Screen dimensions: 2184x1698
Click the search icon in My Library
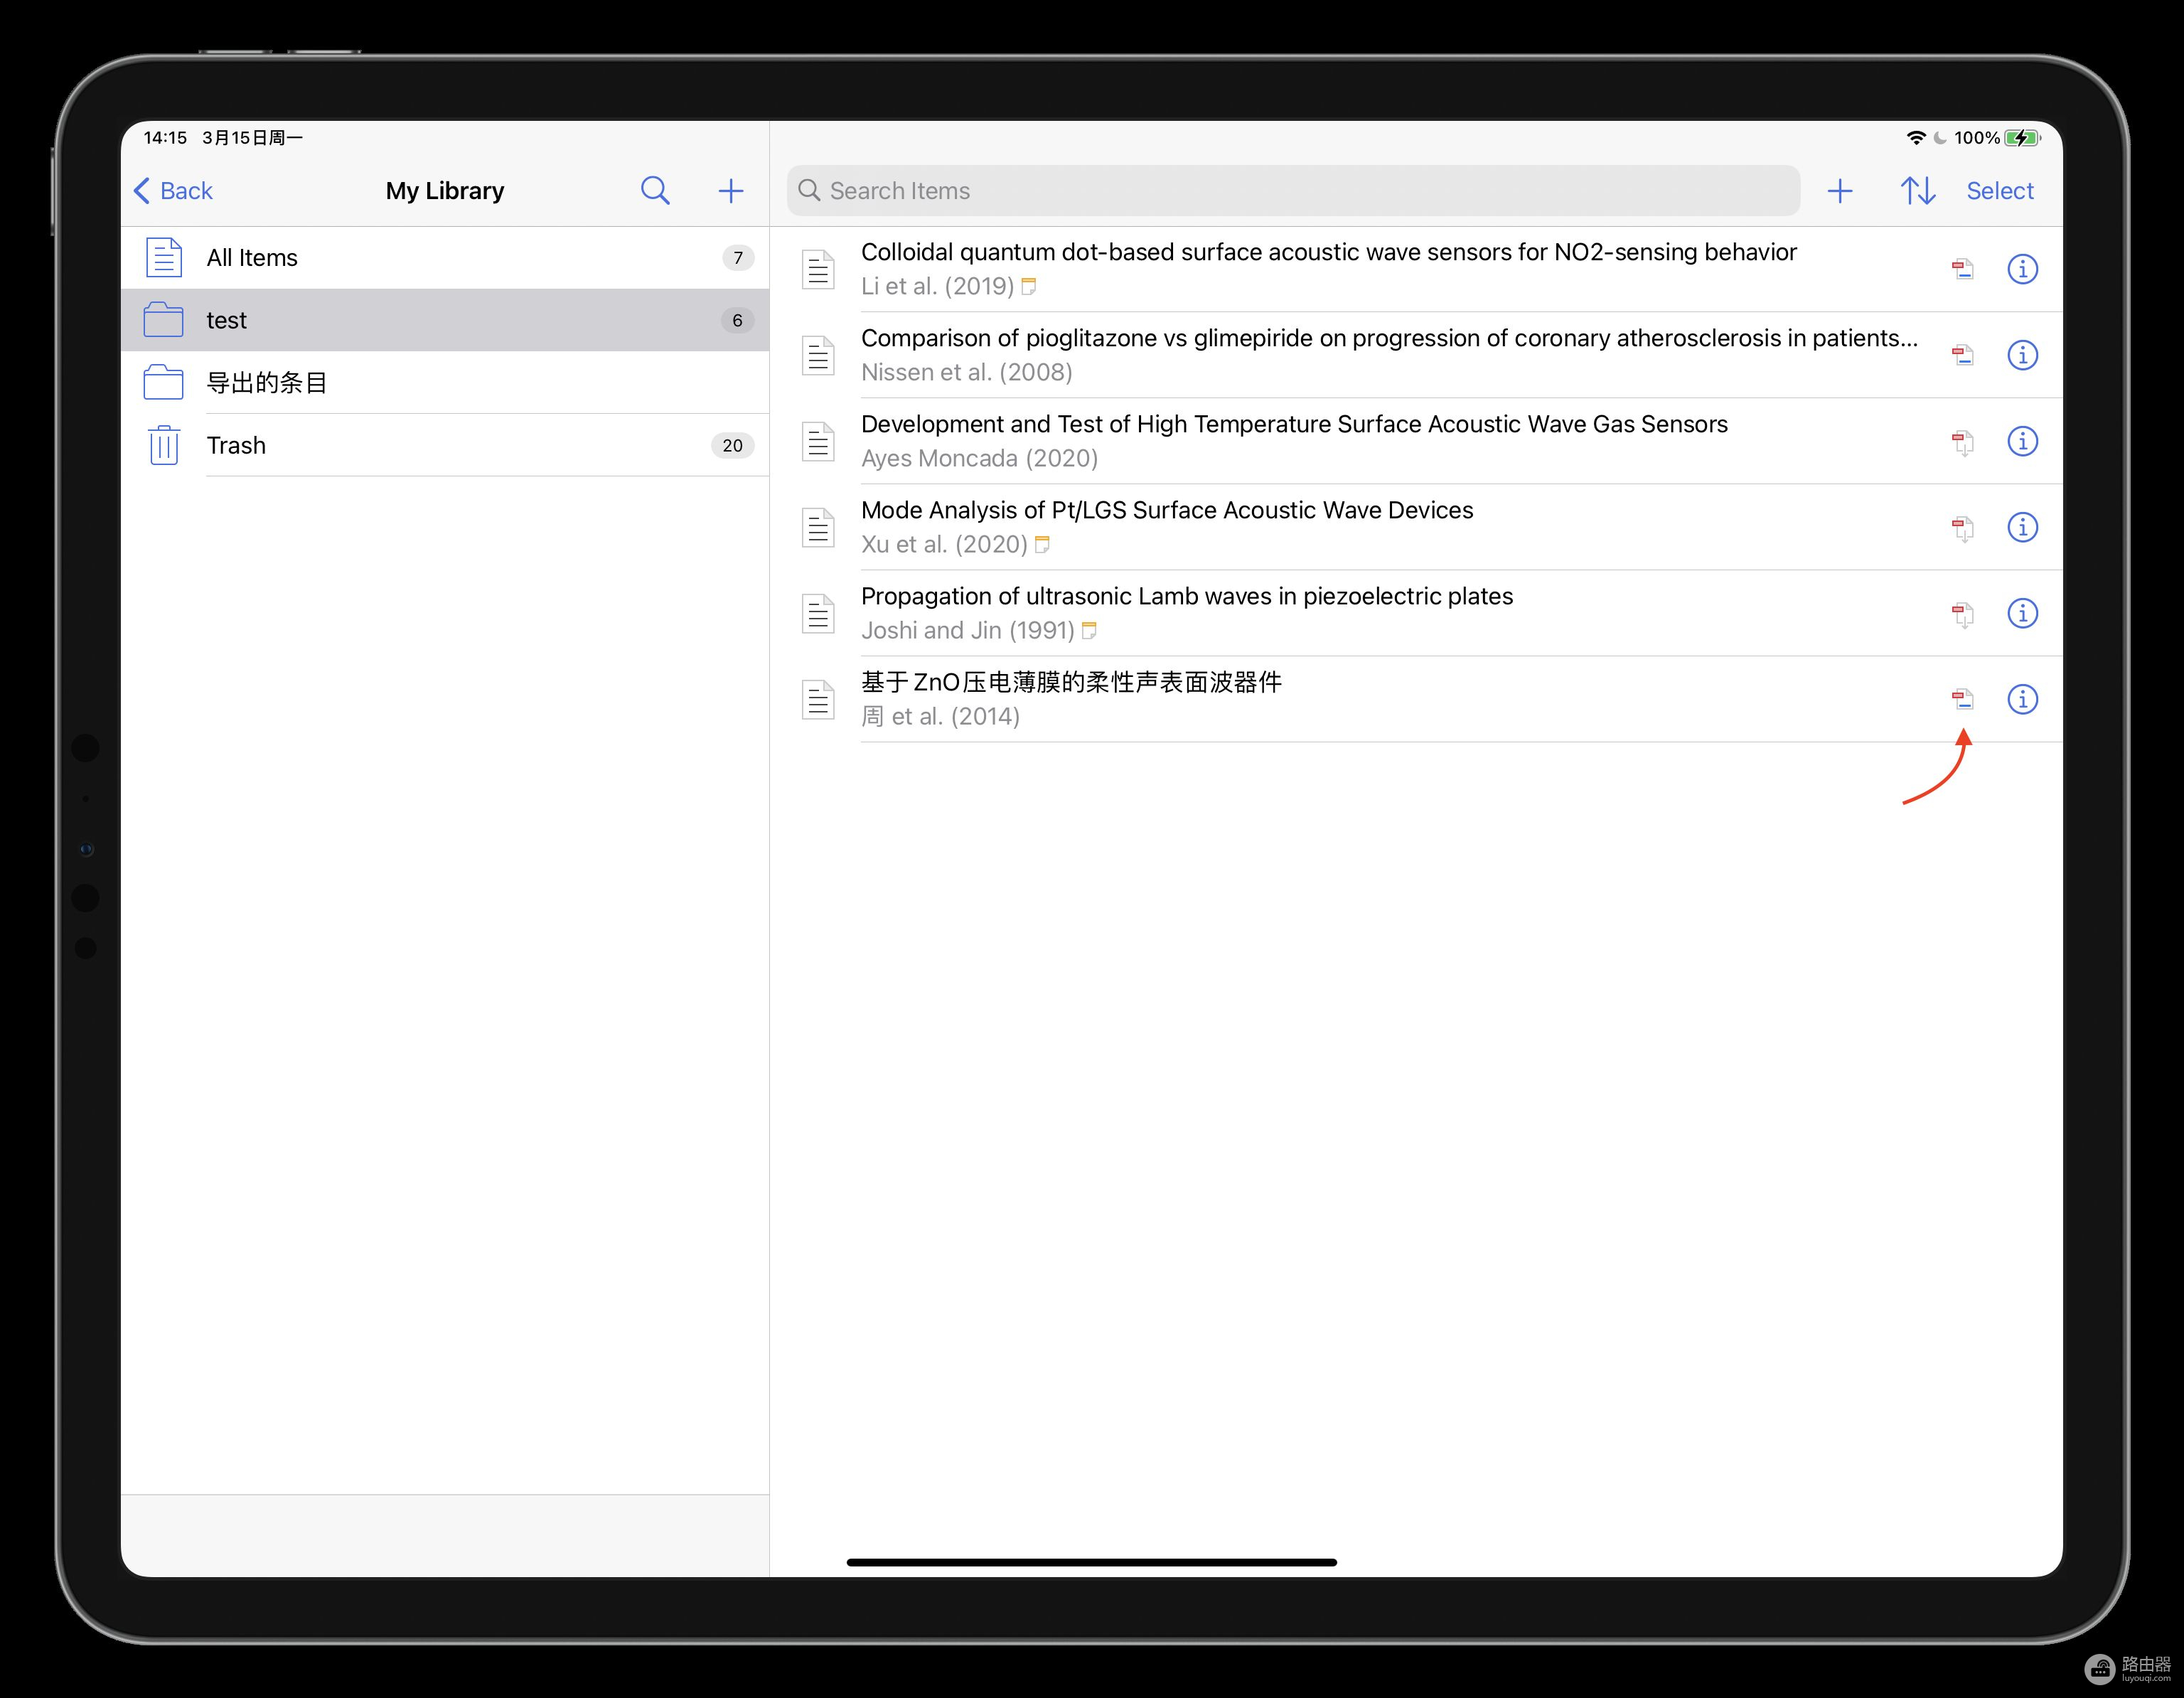point(654,190)
